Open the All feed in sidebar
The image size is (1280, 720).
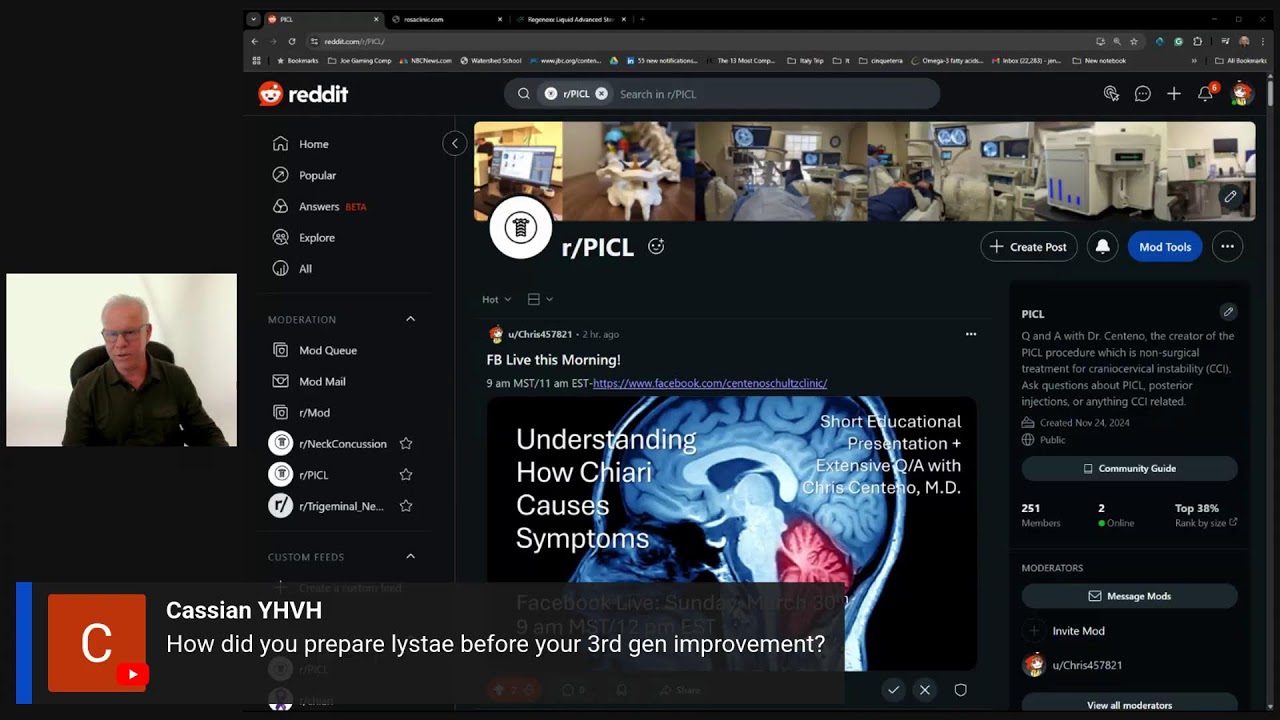tap(305, 269)
